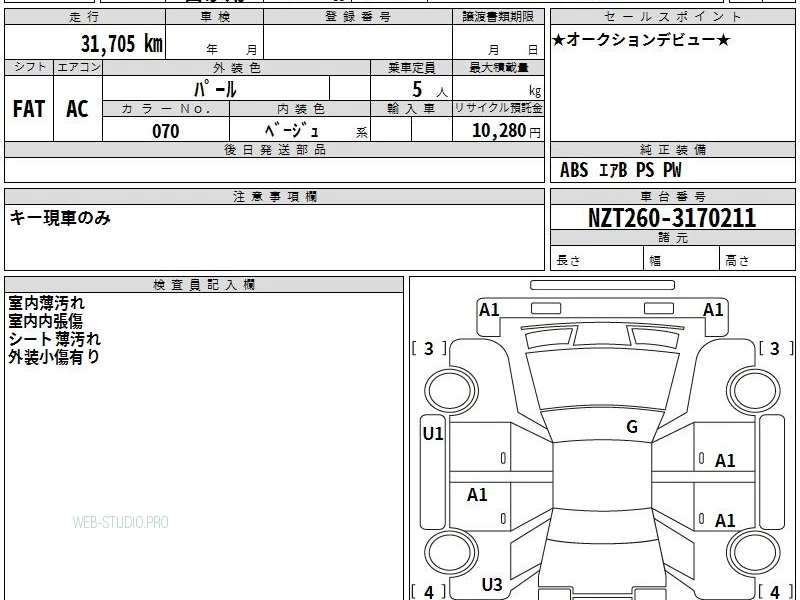This screenshot has width=800, height=600.
Task: Click the inspector note 室内内張傷
Action: click(45, 321)
